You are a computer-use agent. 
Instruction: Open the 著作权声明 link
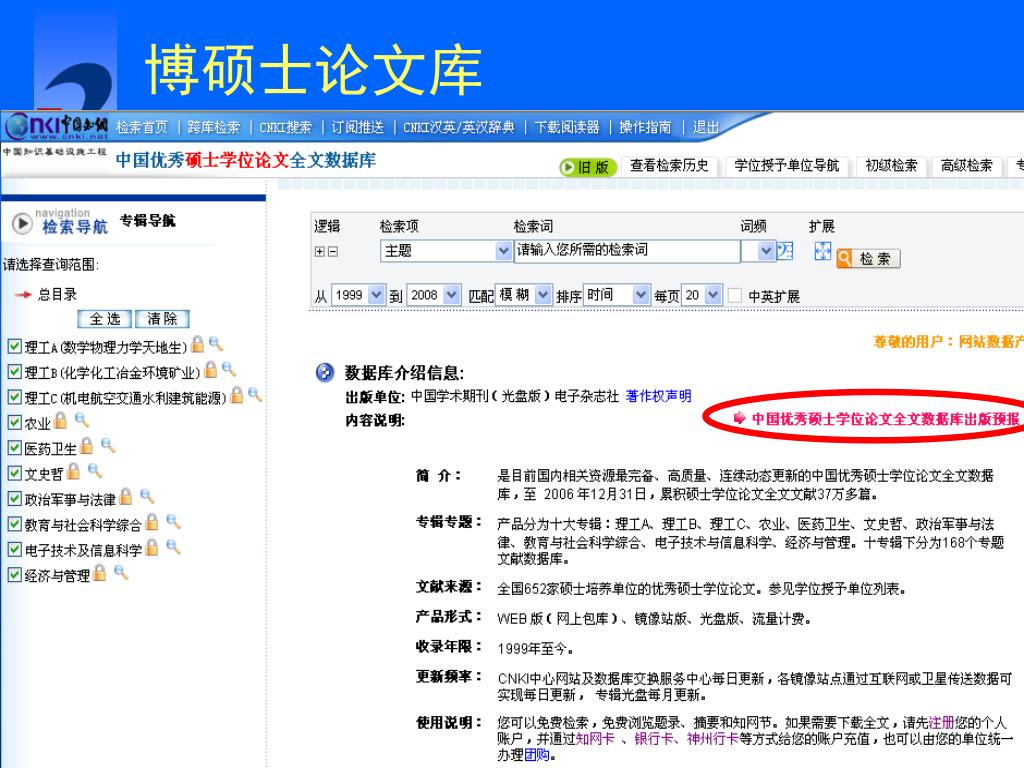[x=658, y=396]
